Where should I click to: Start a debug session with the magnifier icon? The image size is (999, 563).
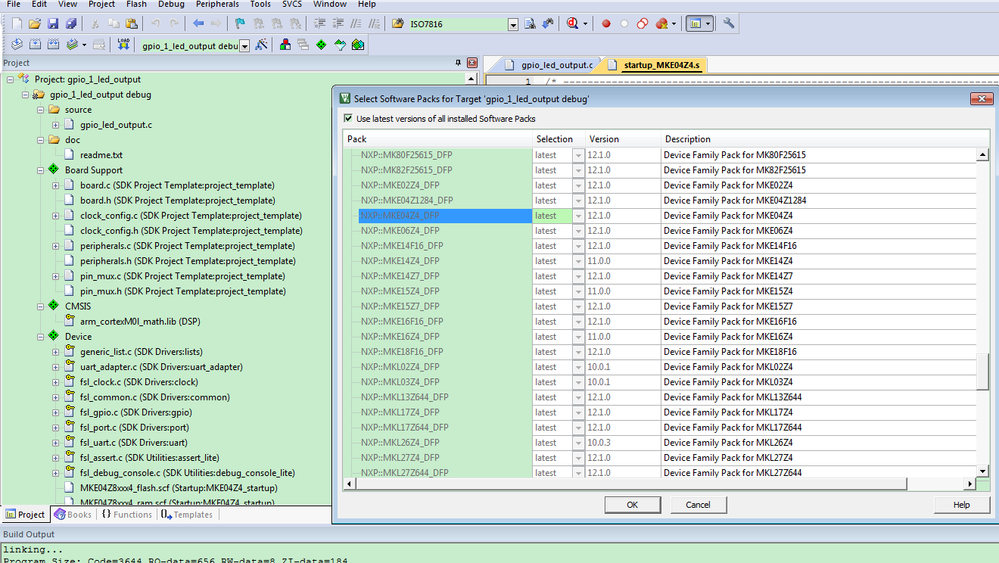click(x=572, y=24)
